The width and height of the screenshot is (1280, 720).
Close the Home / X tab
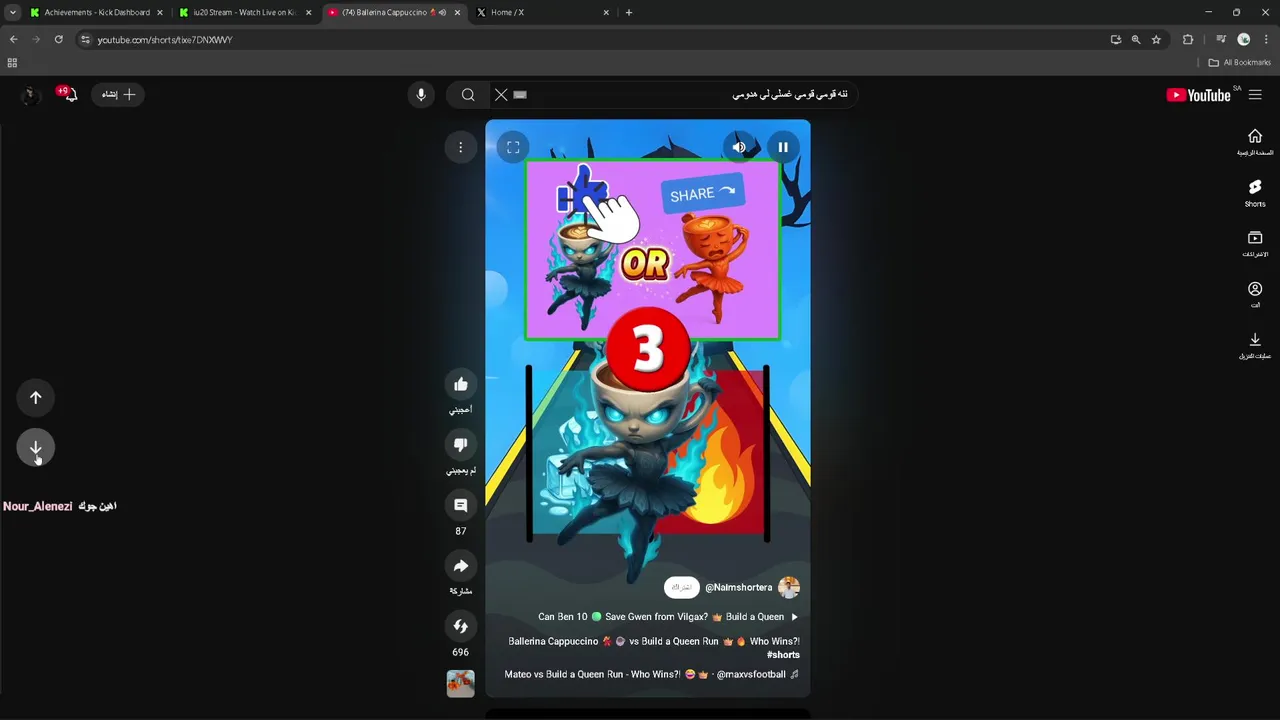click(x=606, y=12)
